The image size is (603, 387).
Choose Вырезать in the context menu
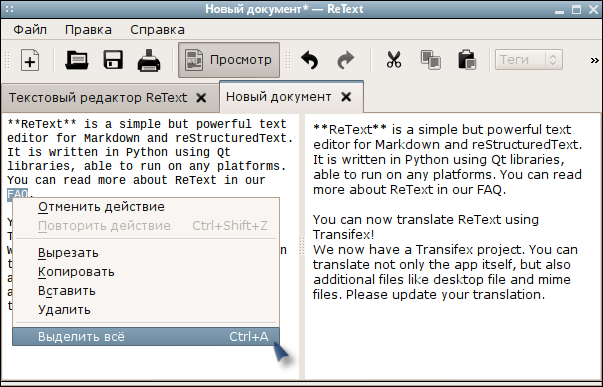coord(146,253)
